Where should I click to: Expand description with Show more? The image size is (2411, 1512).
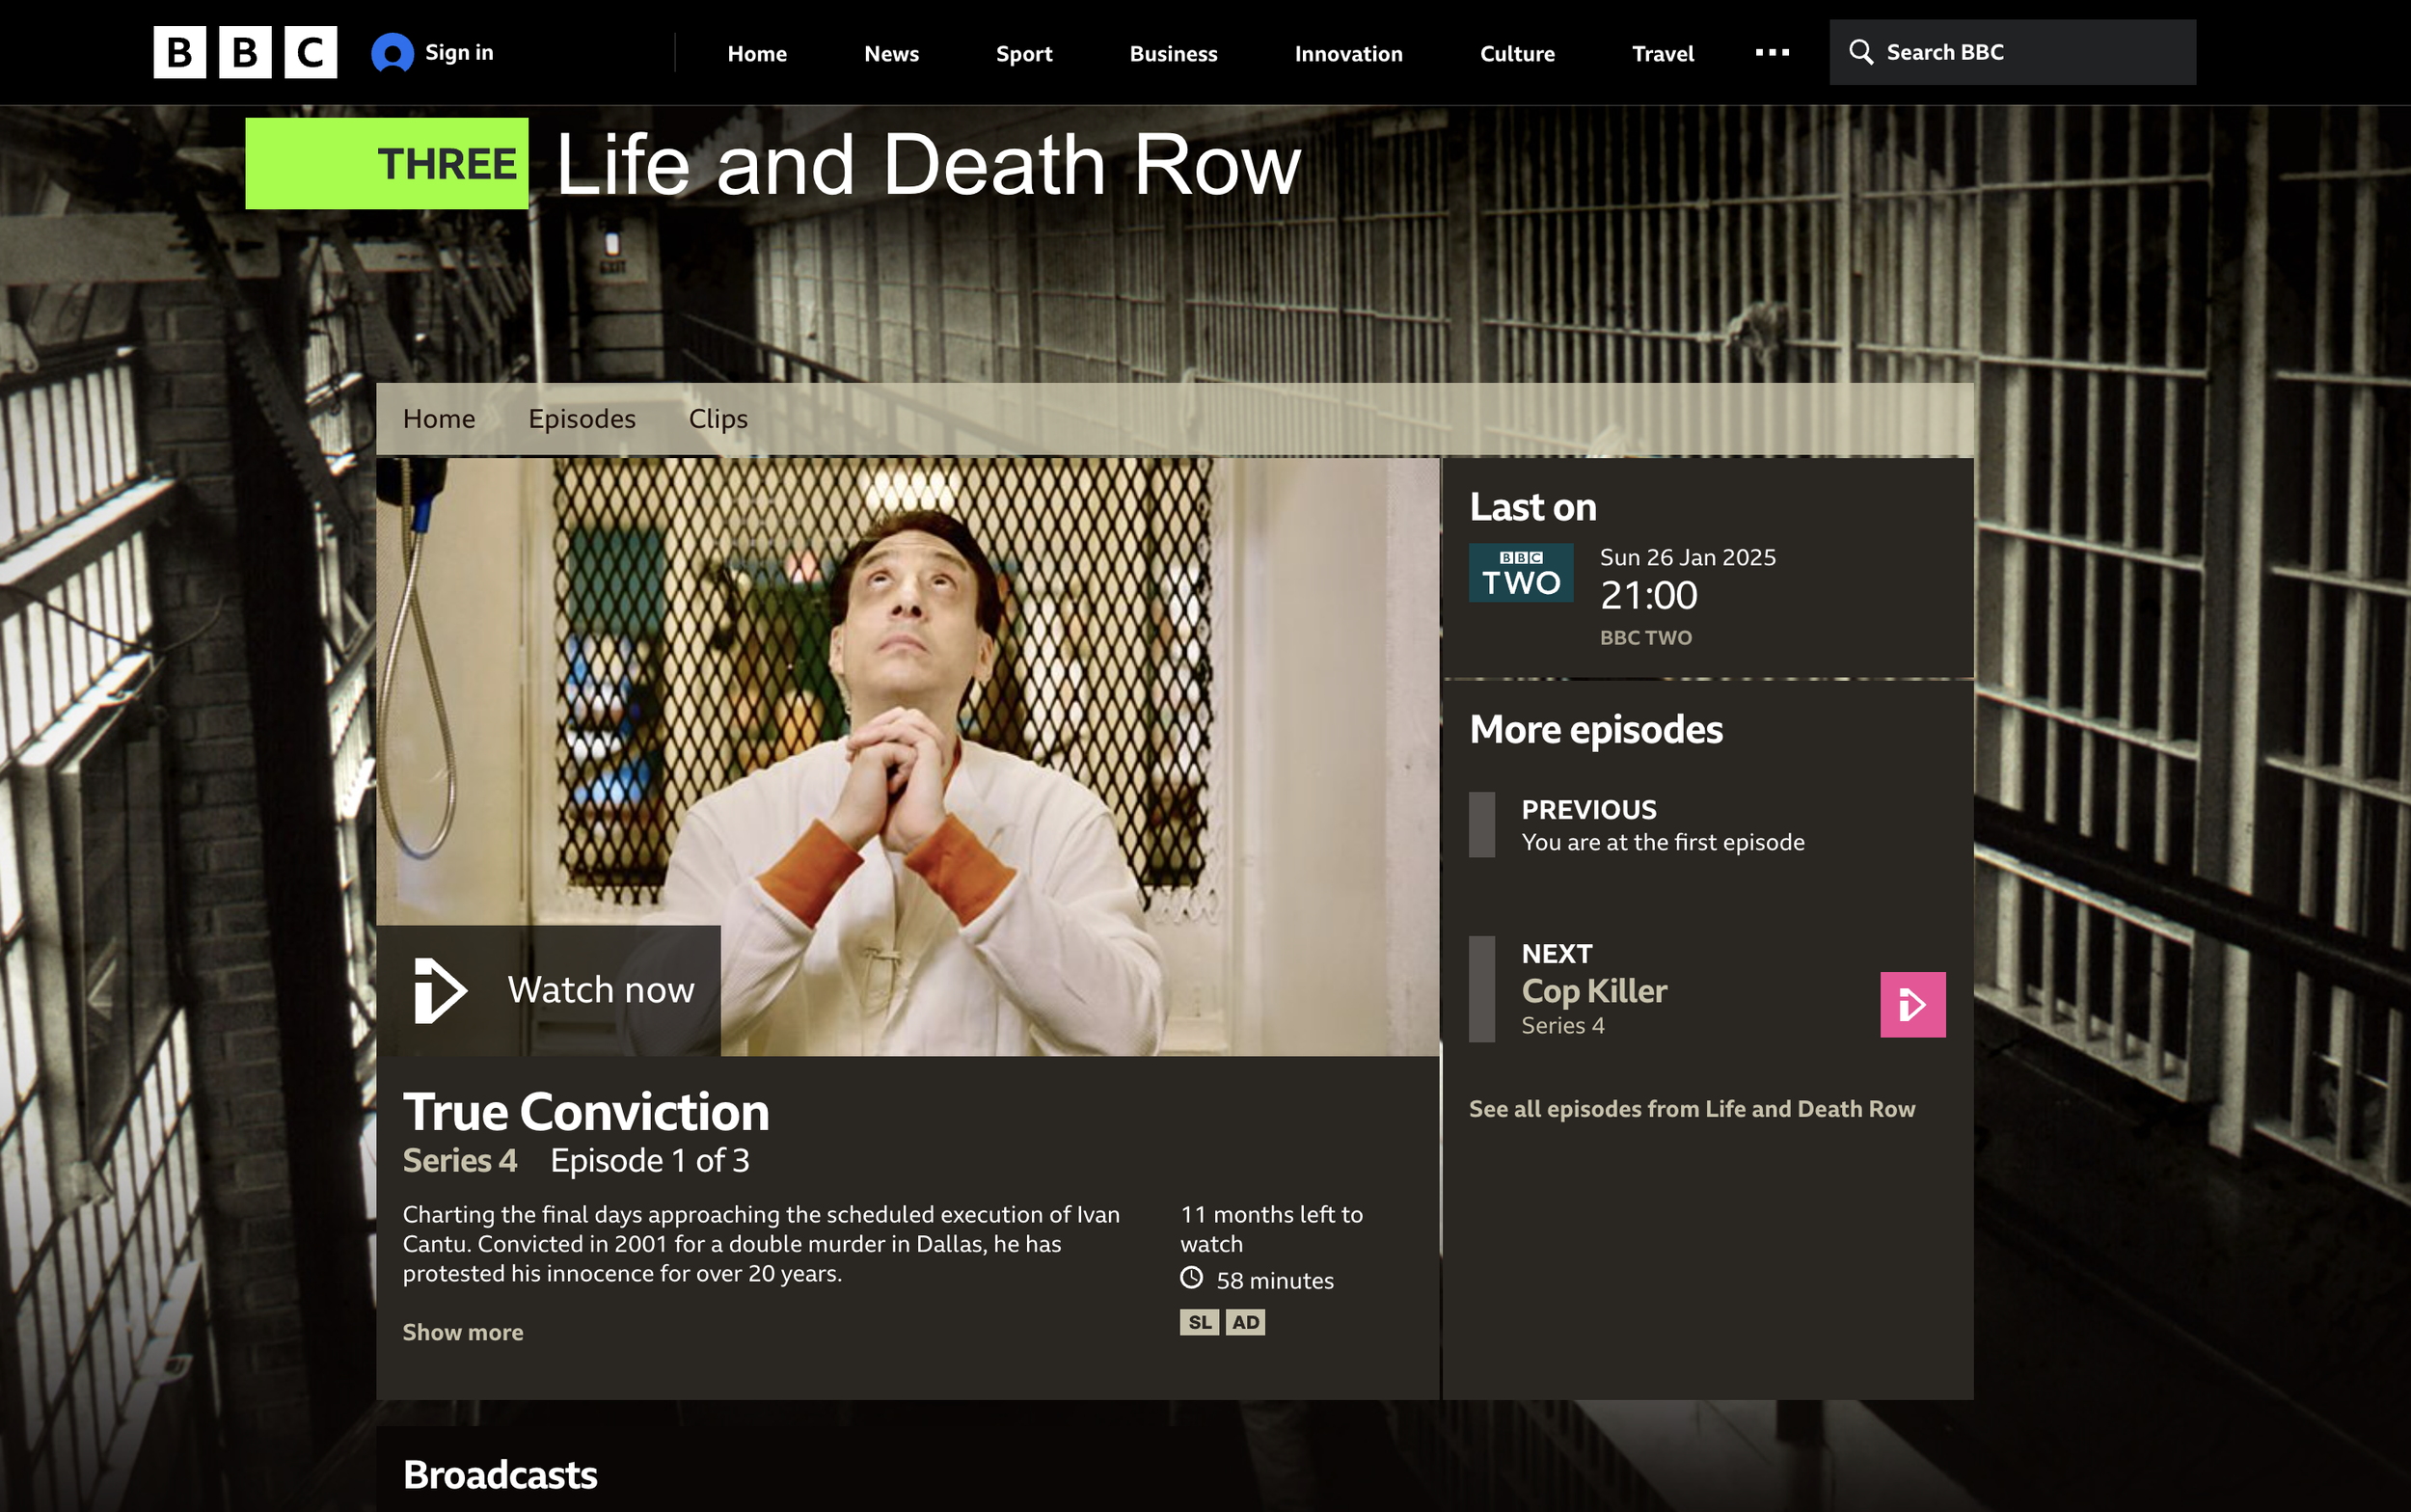(x=463, y=1332)
